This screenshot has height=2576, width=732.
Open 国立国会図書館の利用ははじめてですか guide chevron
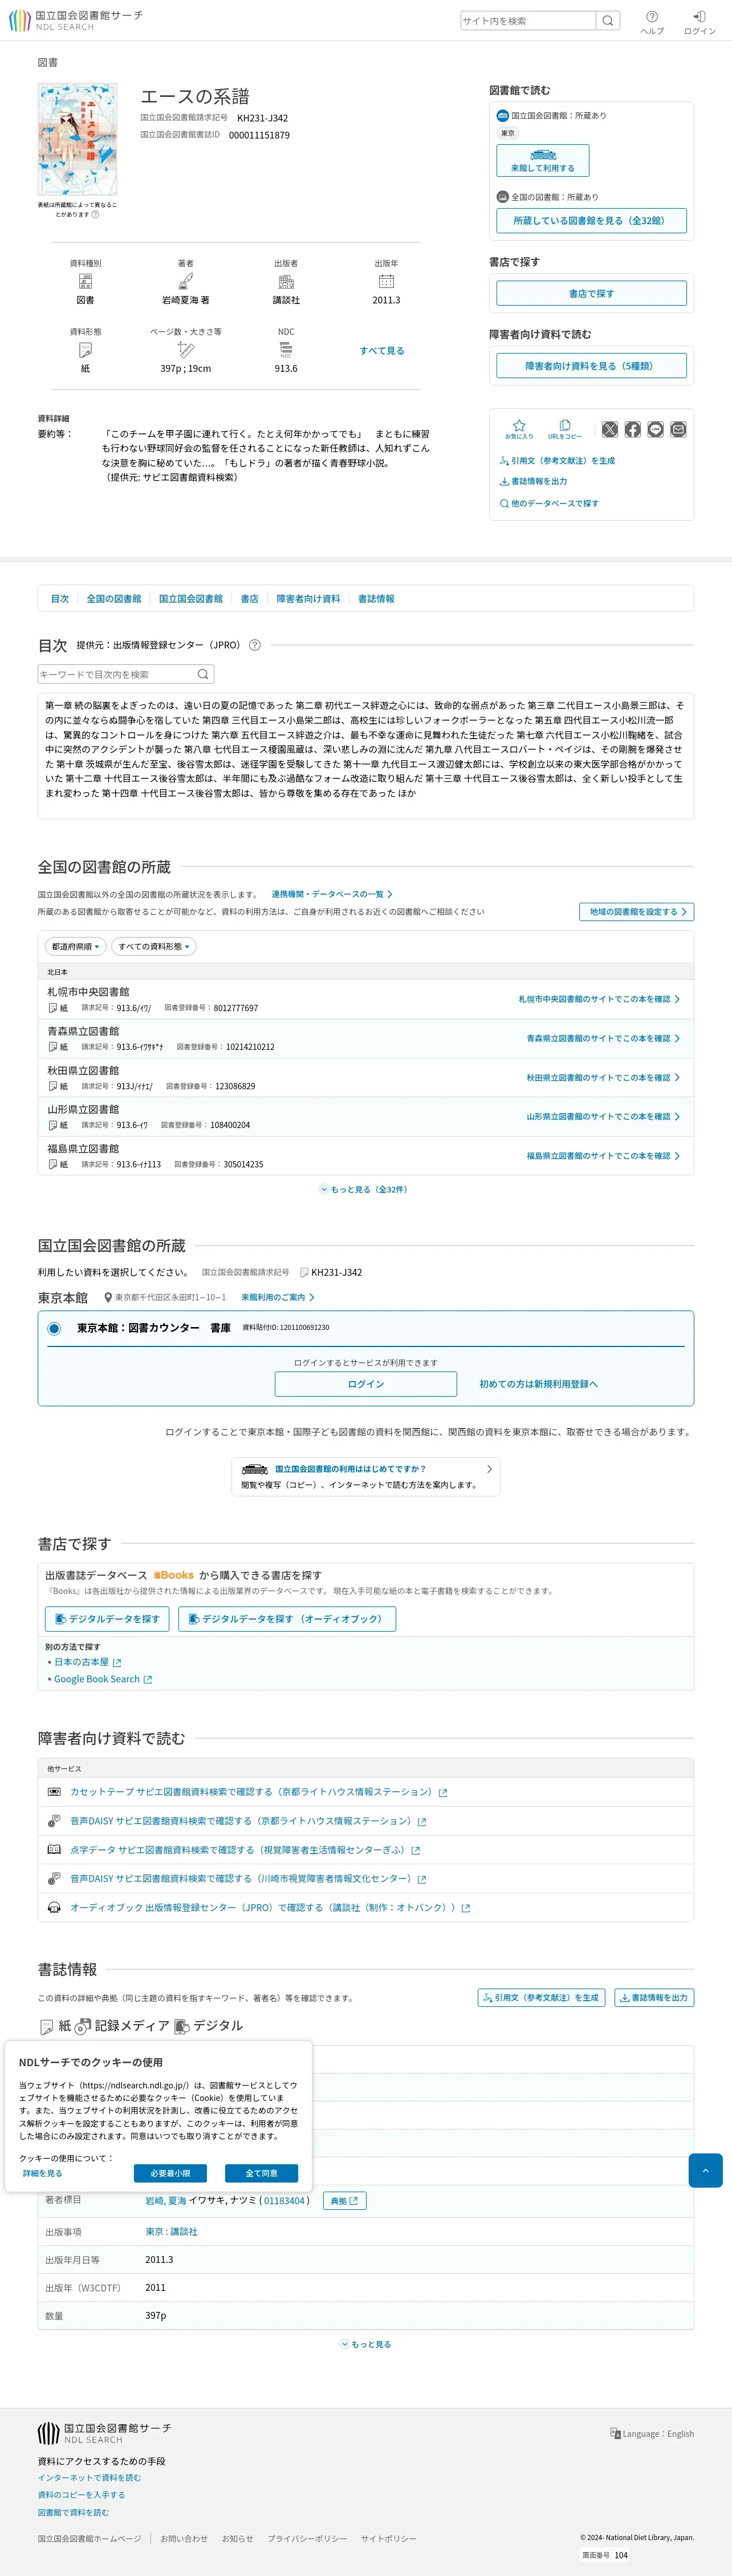tap(489, 1469)
